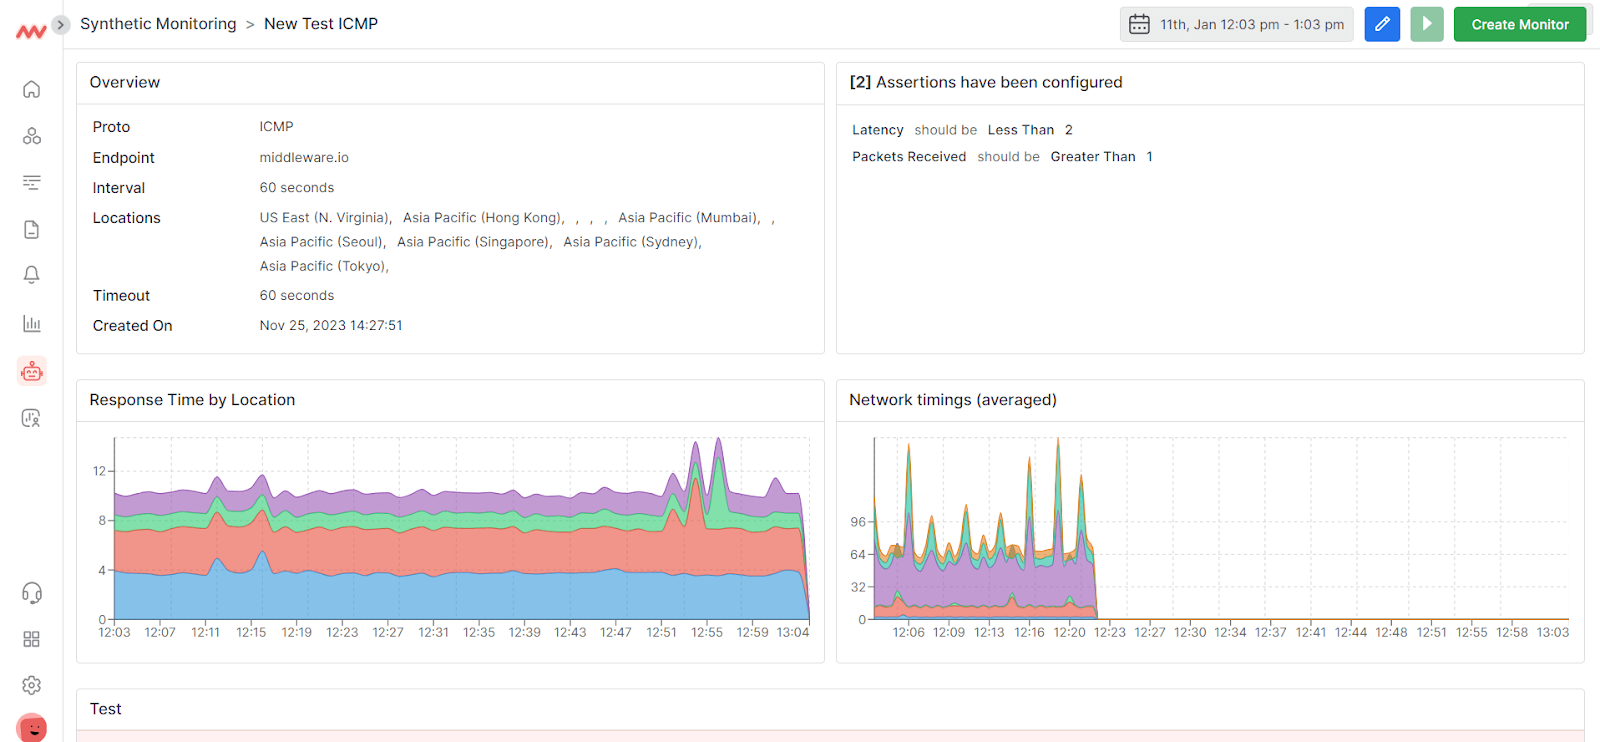Run the test with the play button

(x=1427, y=24)
